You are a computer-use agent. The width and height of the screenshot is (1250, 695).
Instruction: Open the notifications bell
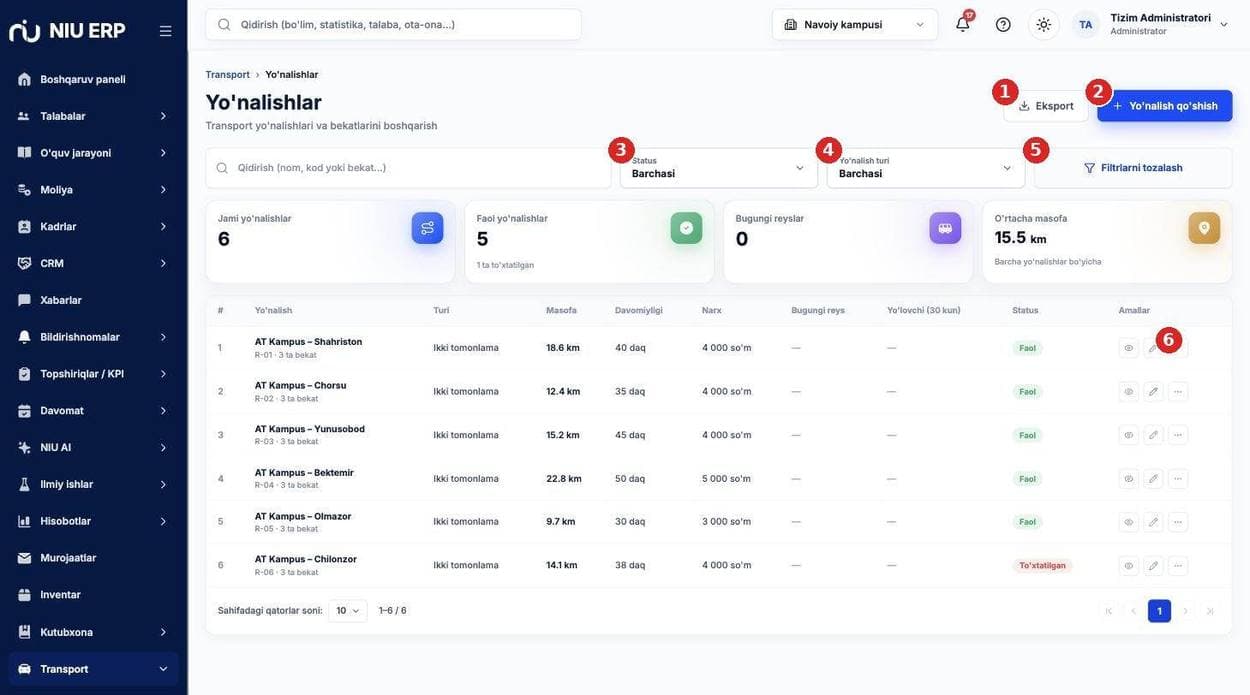[x=963, y=24]
